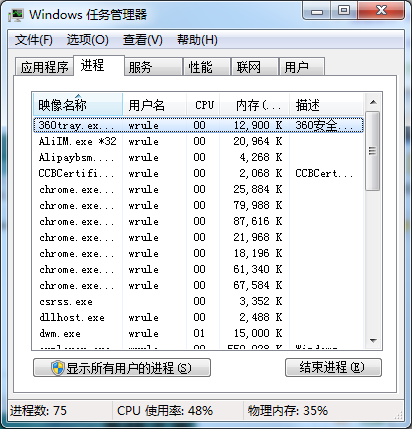Close the Task Manager window
The height and width of the screenshot is (429, 412).
pos(381,11)
